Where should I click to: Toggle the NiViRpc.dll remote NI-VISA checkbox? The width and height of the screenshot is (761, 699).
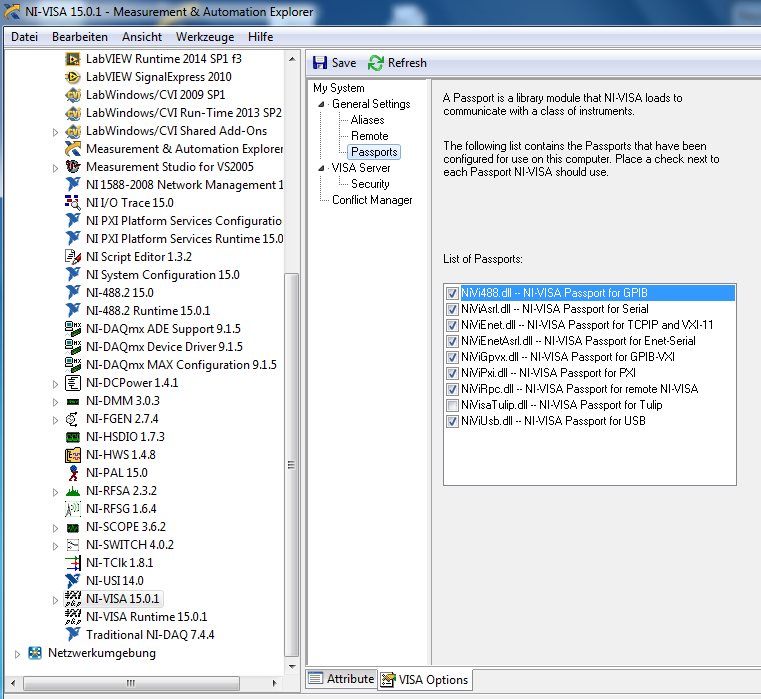[452, 389]
